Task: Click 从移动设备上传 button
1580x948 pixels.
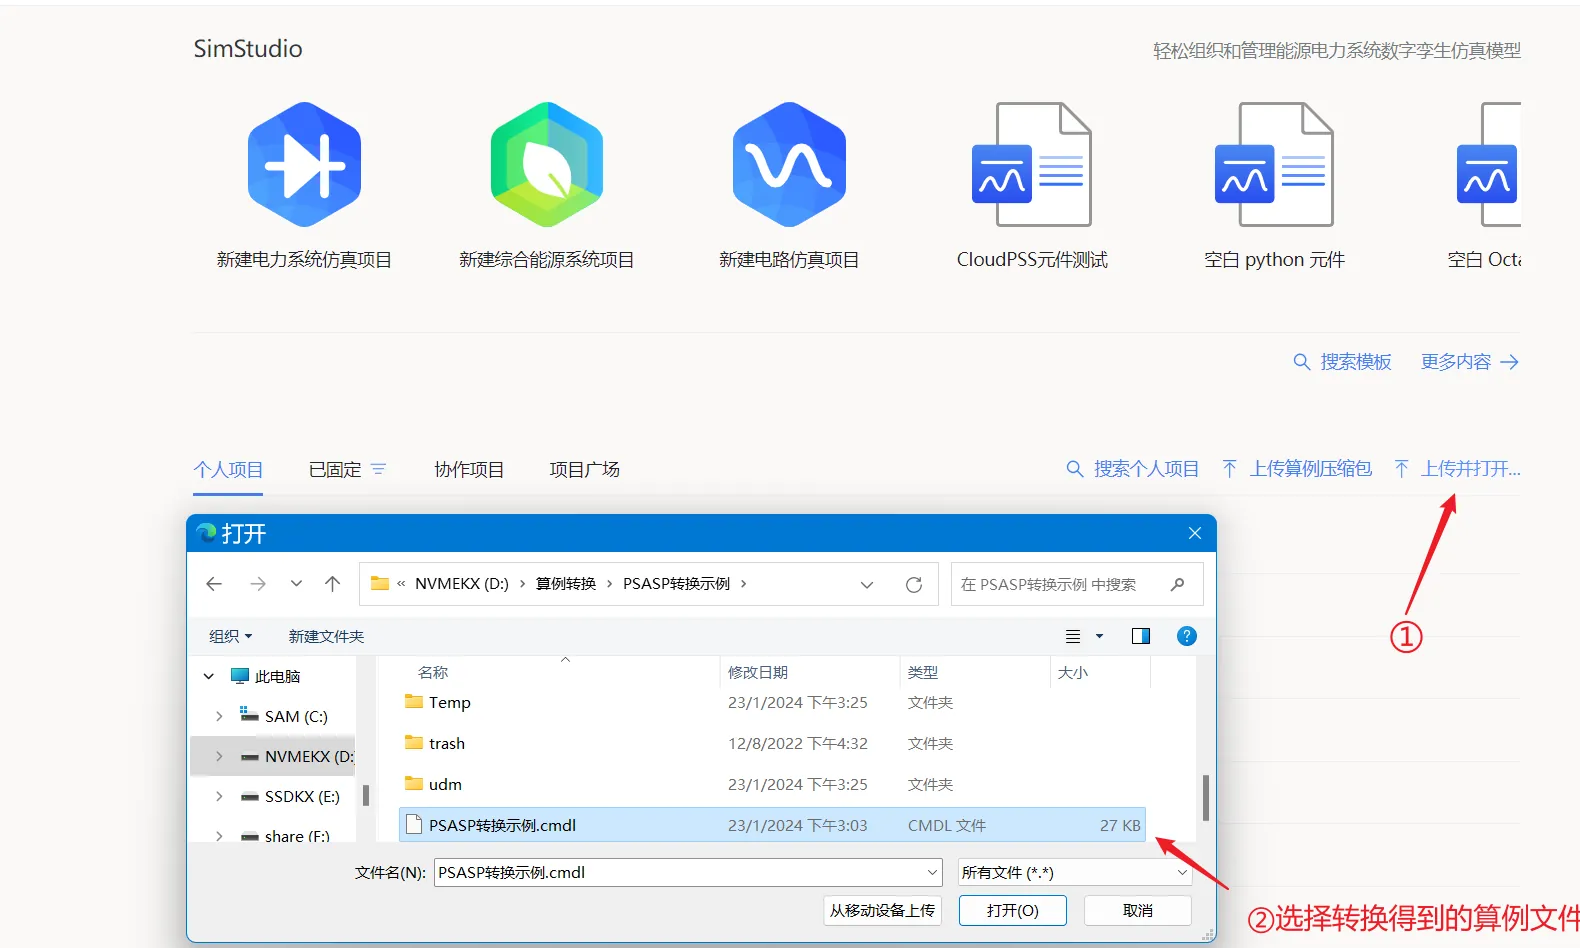Action: click(x=882, y=911)
